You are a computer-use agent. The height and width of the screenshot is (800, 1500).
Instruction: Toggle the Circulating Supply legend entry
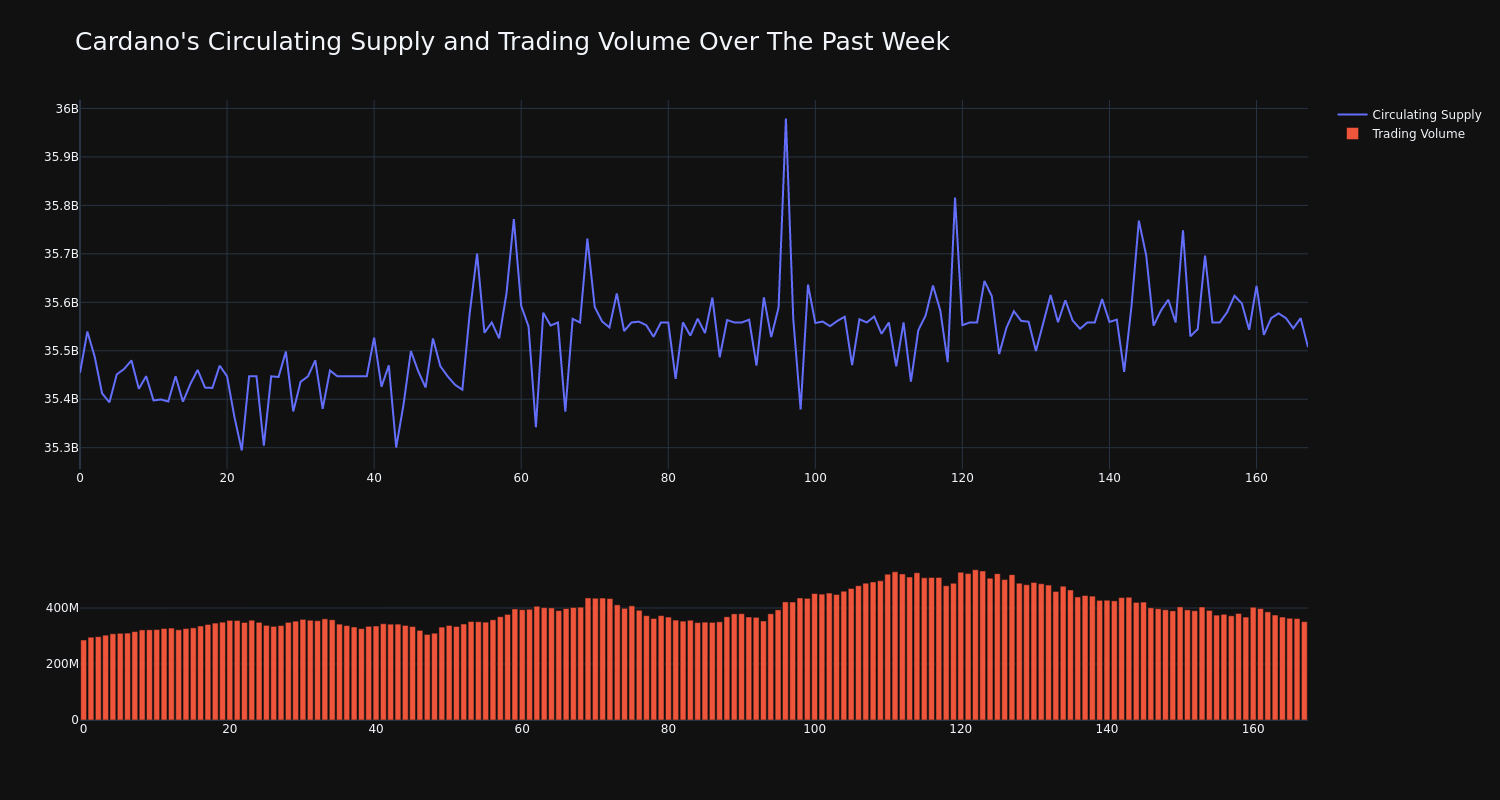tap(1409, 115)
